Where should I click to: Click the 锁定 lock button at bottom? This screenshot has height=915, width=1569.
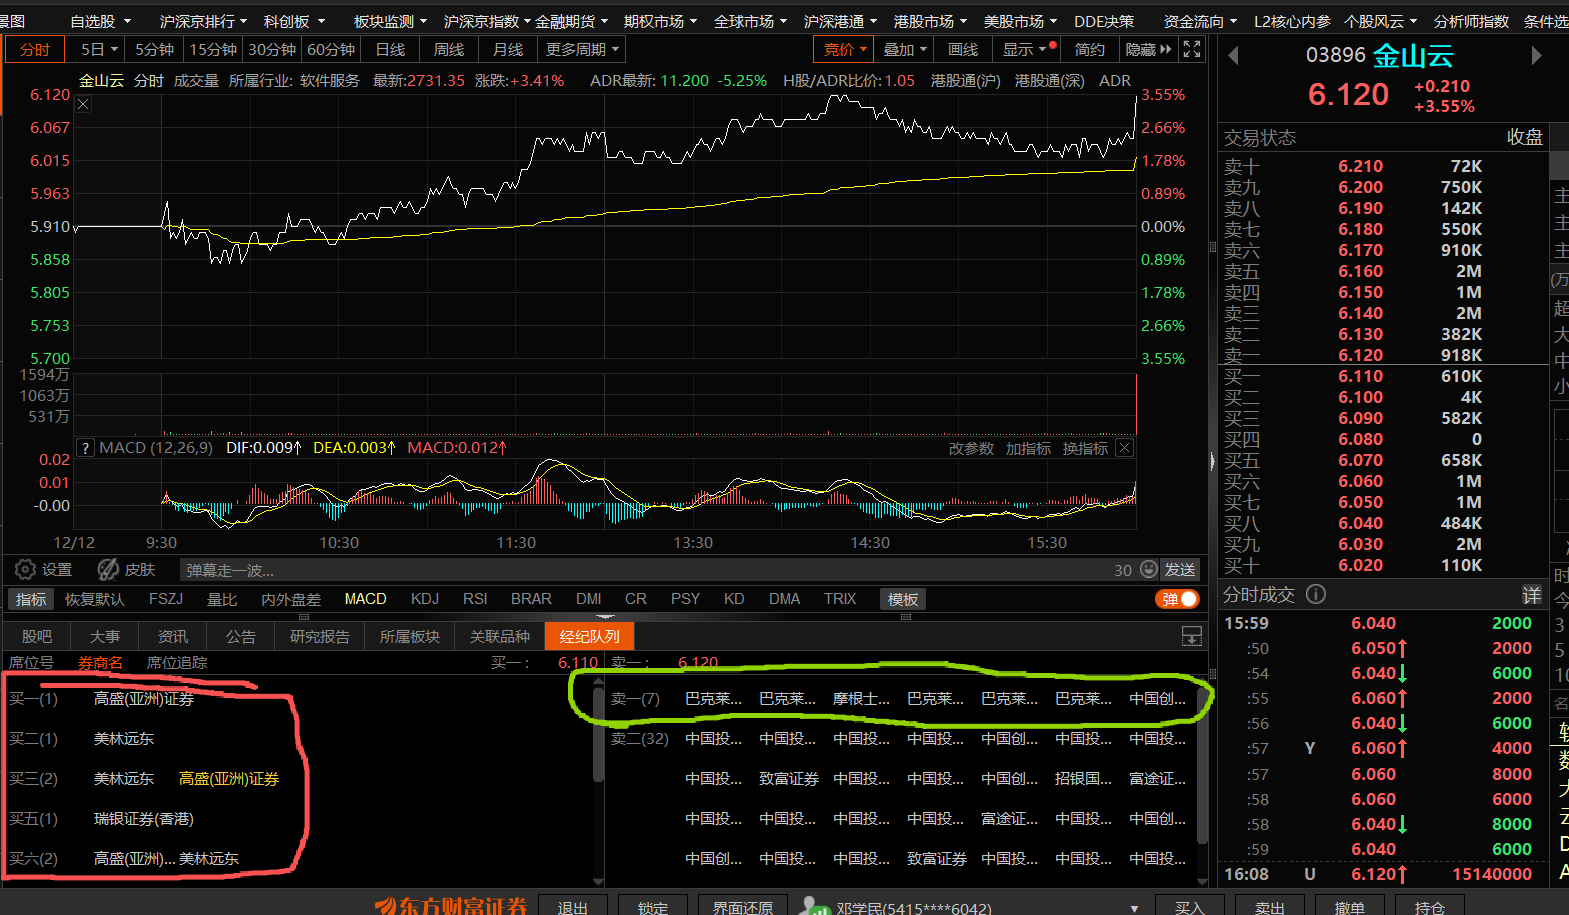click(x=653, y=907)
